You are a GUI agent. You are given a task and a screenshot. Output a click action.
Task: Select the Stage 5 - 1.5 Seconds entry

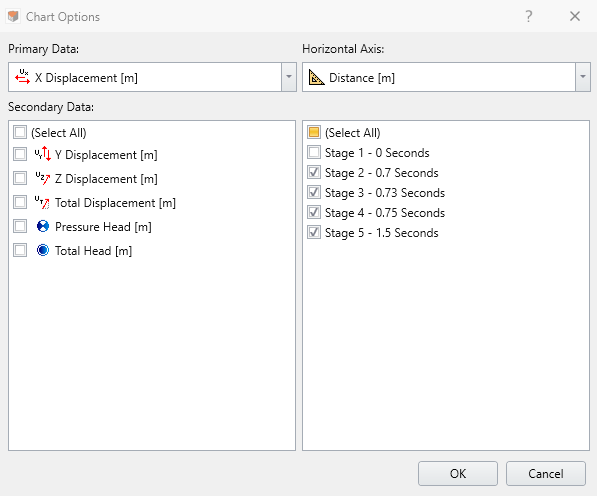click(382, 233)
